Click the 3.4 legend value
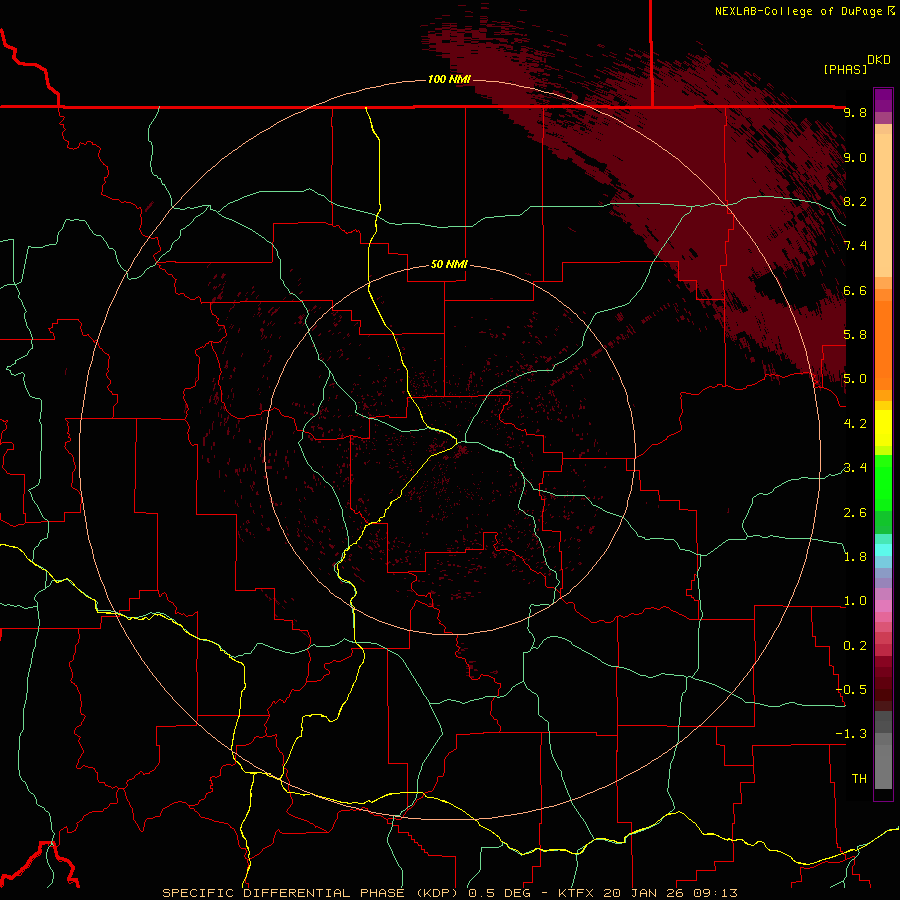 (855, 468)
